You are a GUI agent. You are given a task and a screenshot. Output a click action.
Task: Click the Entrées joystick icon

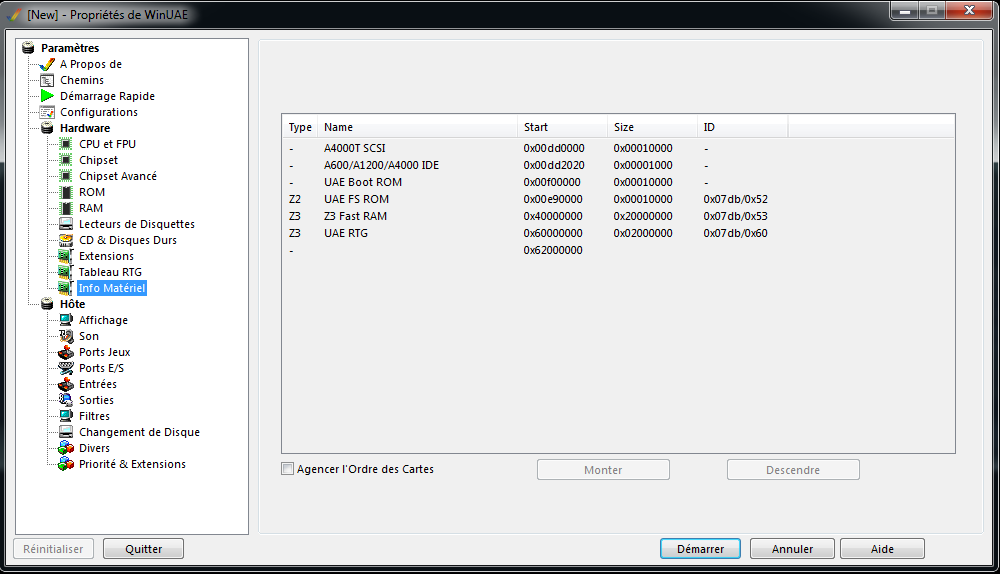[x=66, y=384]
